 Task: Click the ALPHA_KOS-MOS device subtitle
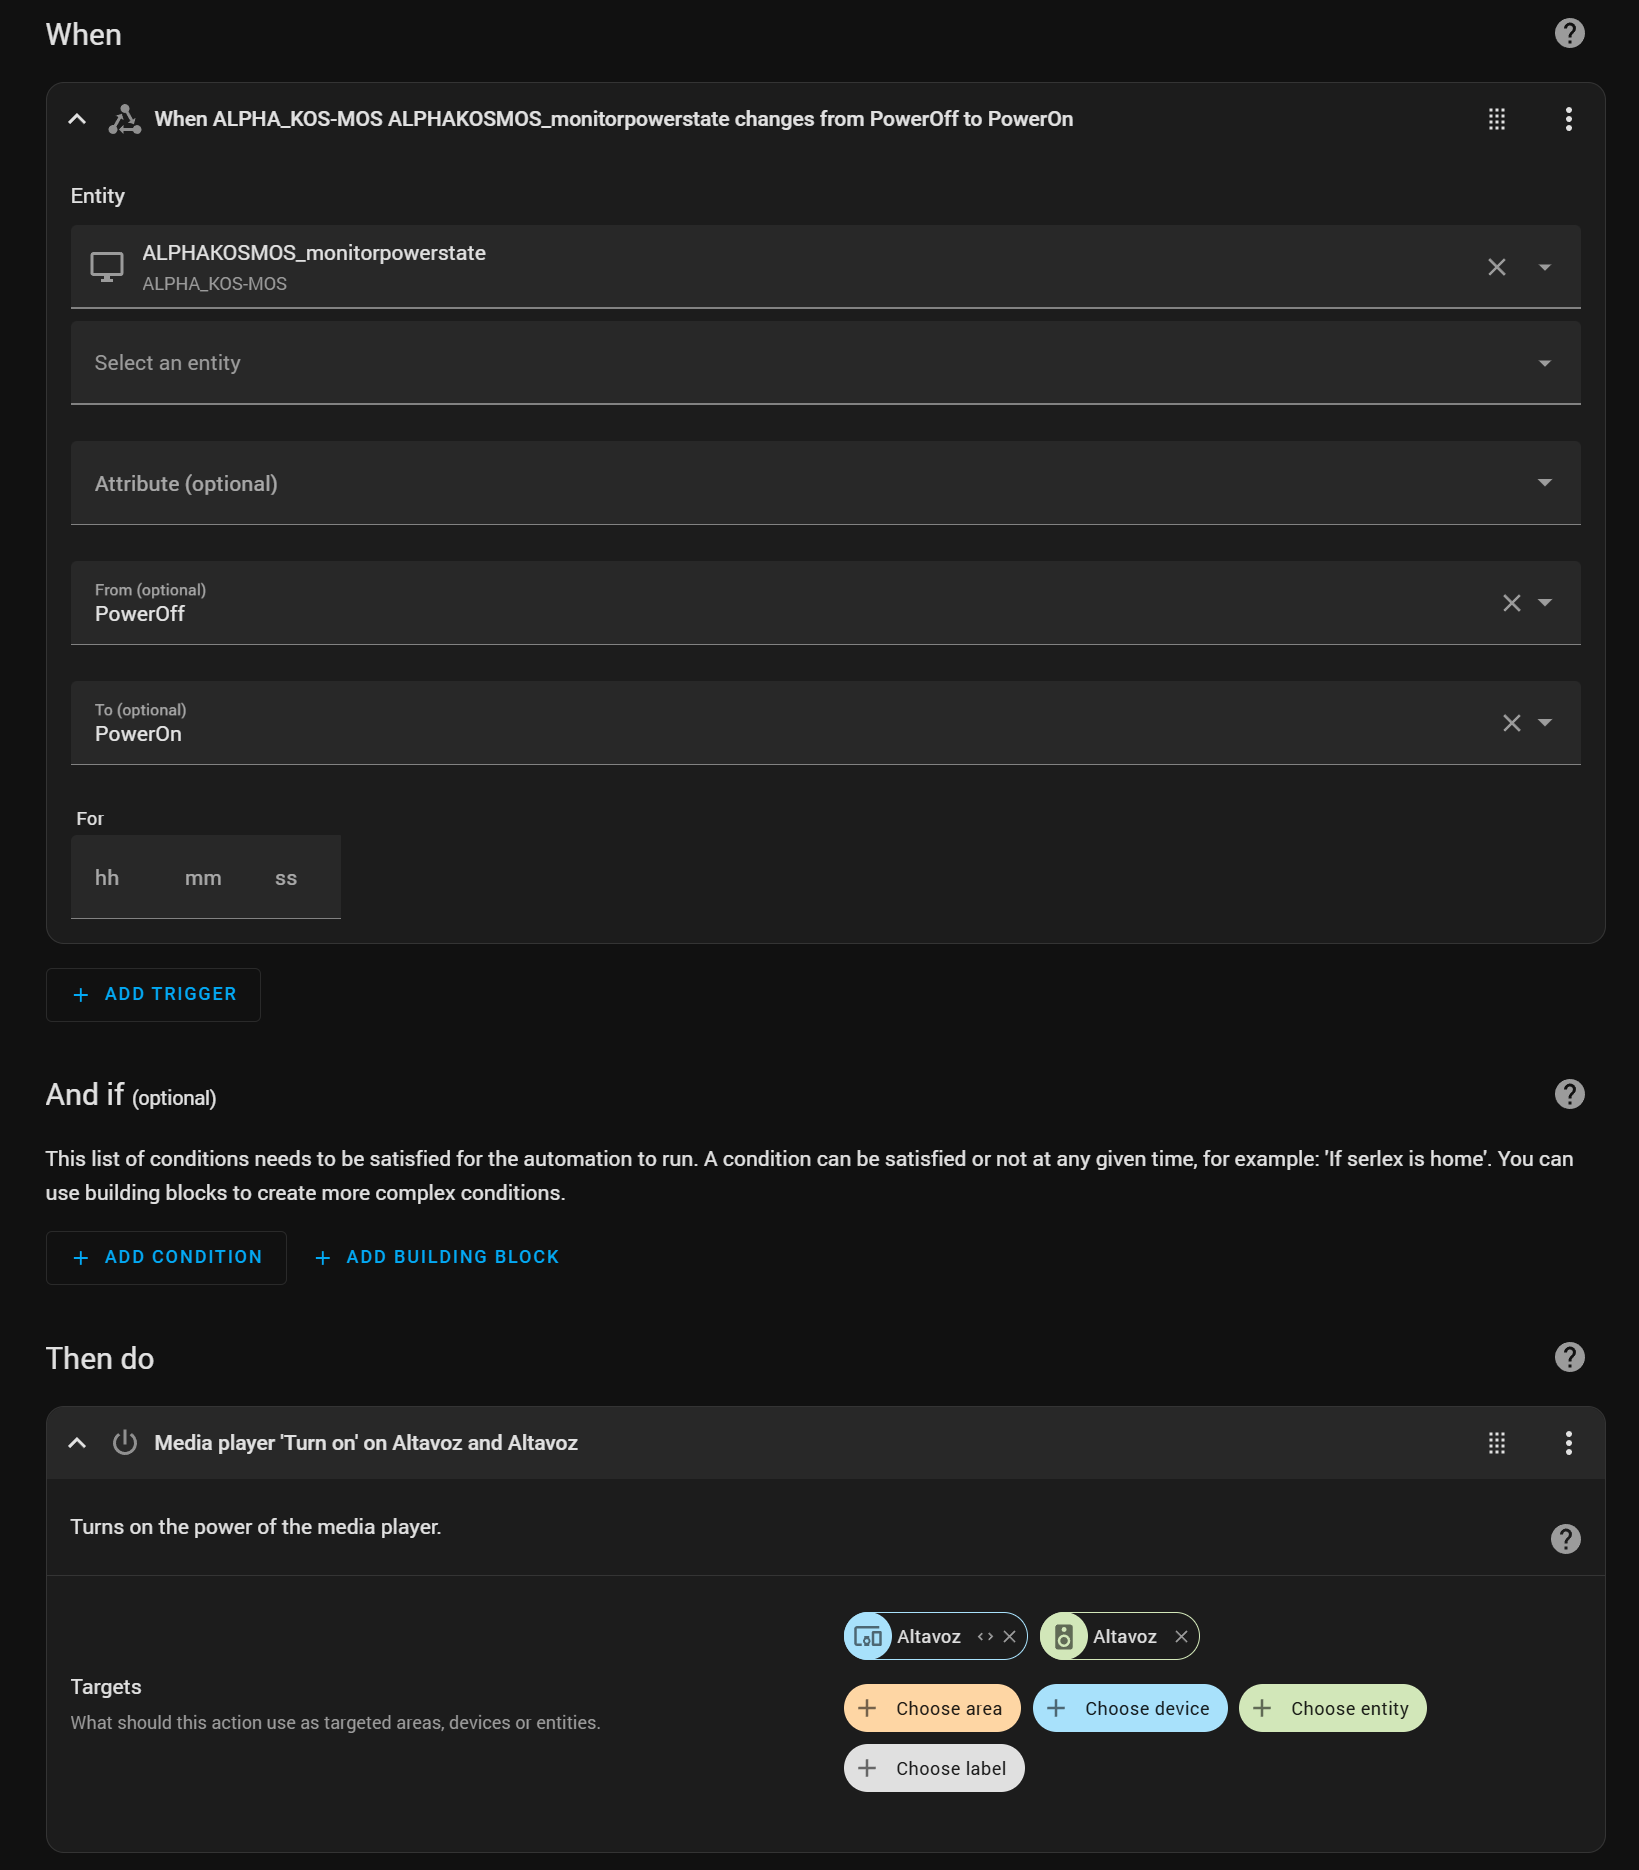coord(214,284)
